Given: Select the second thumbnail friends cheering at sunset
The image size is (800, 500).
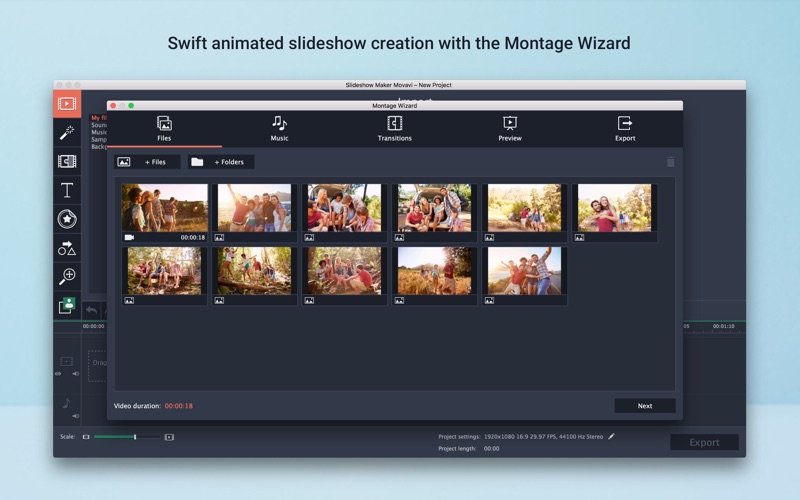Looking at the screenshot, I should (x=255, y=212).
